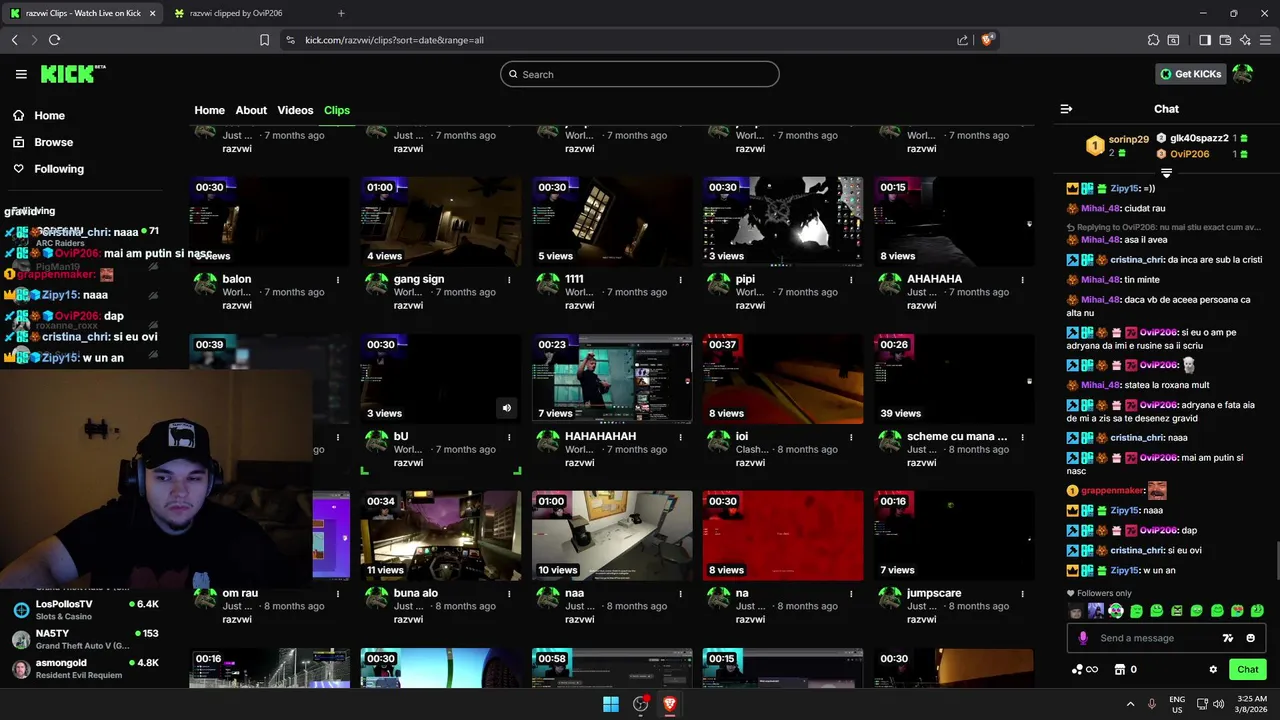Bookmark this page via address bar icon
This screenshot has height=720, width=1280.
pyautogui.click(x=264, y=40)
